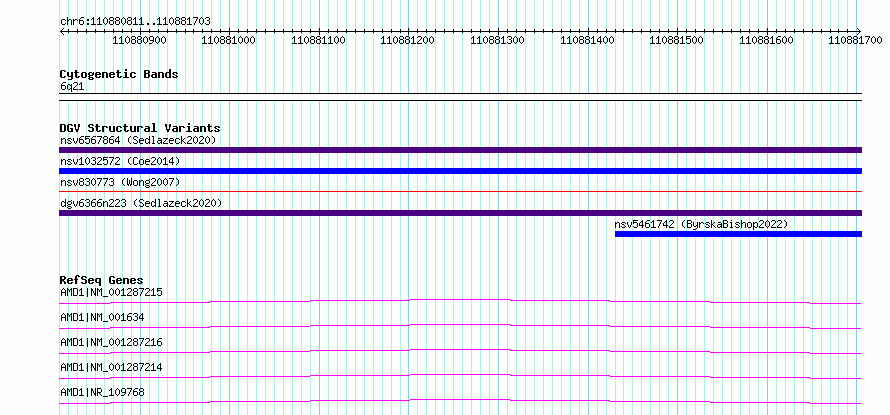Select the AMD1|NM_001287214 magenta transcript line
The width and height of the screenshot is (890, 415).
pyautogui.click(x=460, y=376)
